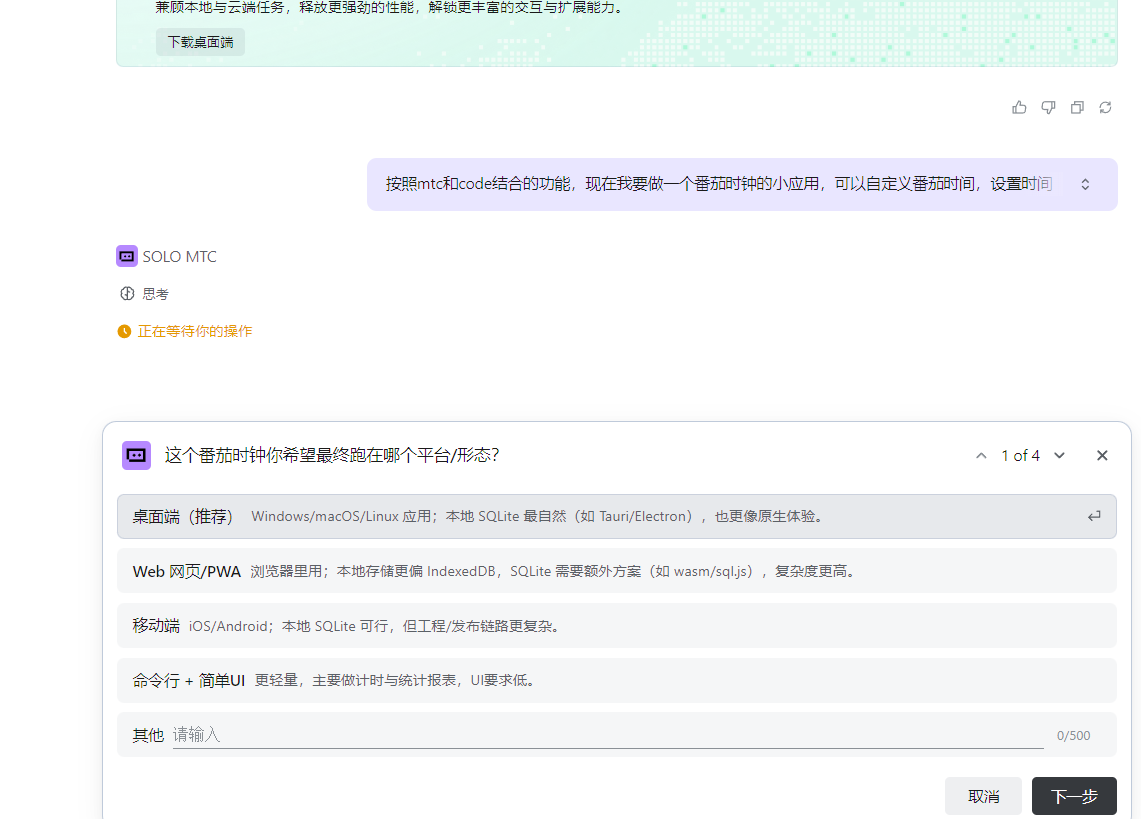Image resolution: width=1141 pixels, height=819 pixels.
Task: Click the 下一步 button
Action: [1074, 796]
